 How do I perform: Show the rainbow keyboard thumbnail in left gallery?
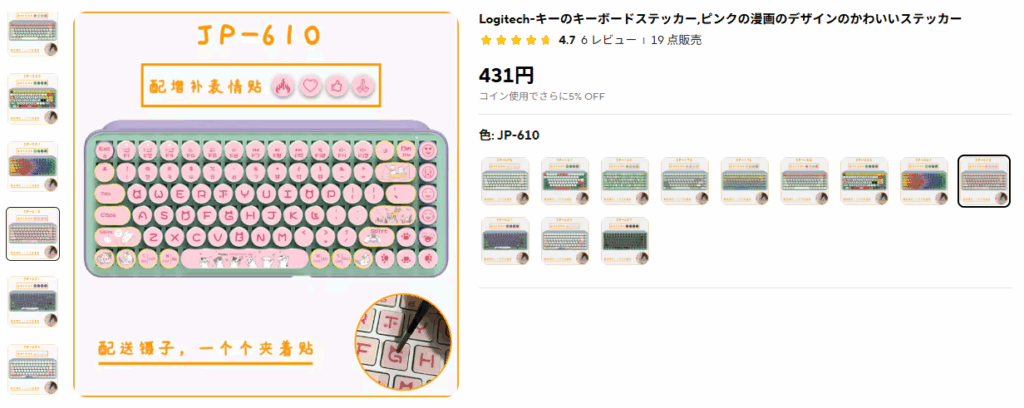click(33, 166)
